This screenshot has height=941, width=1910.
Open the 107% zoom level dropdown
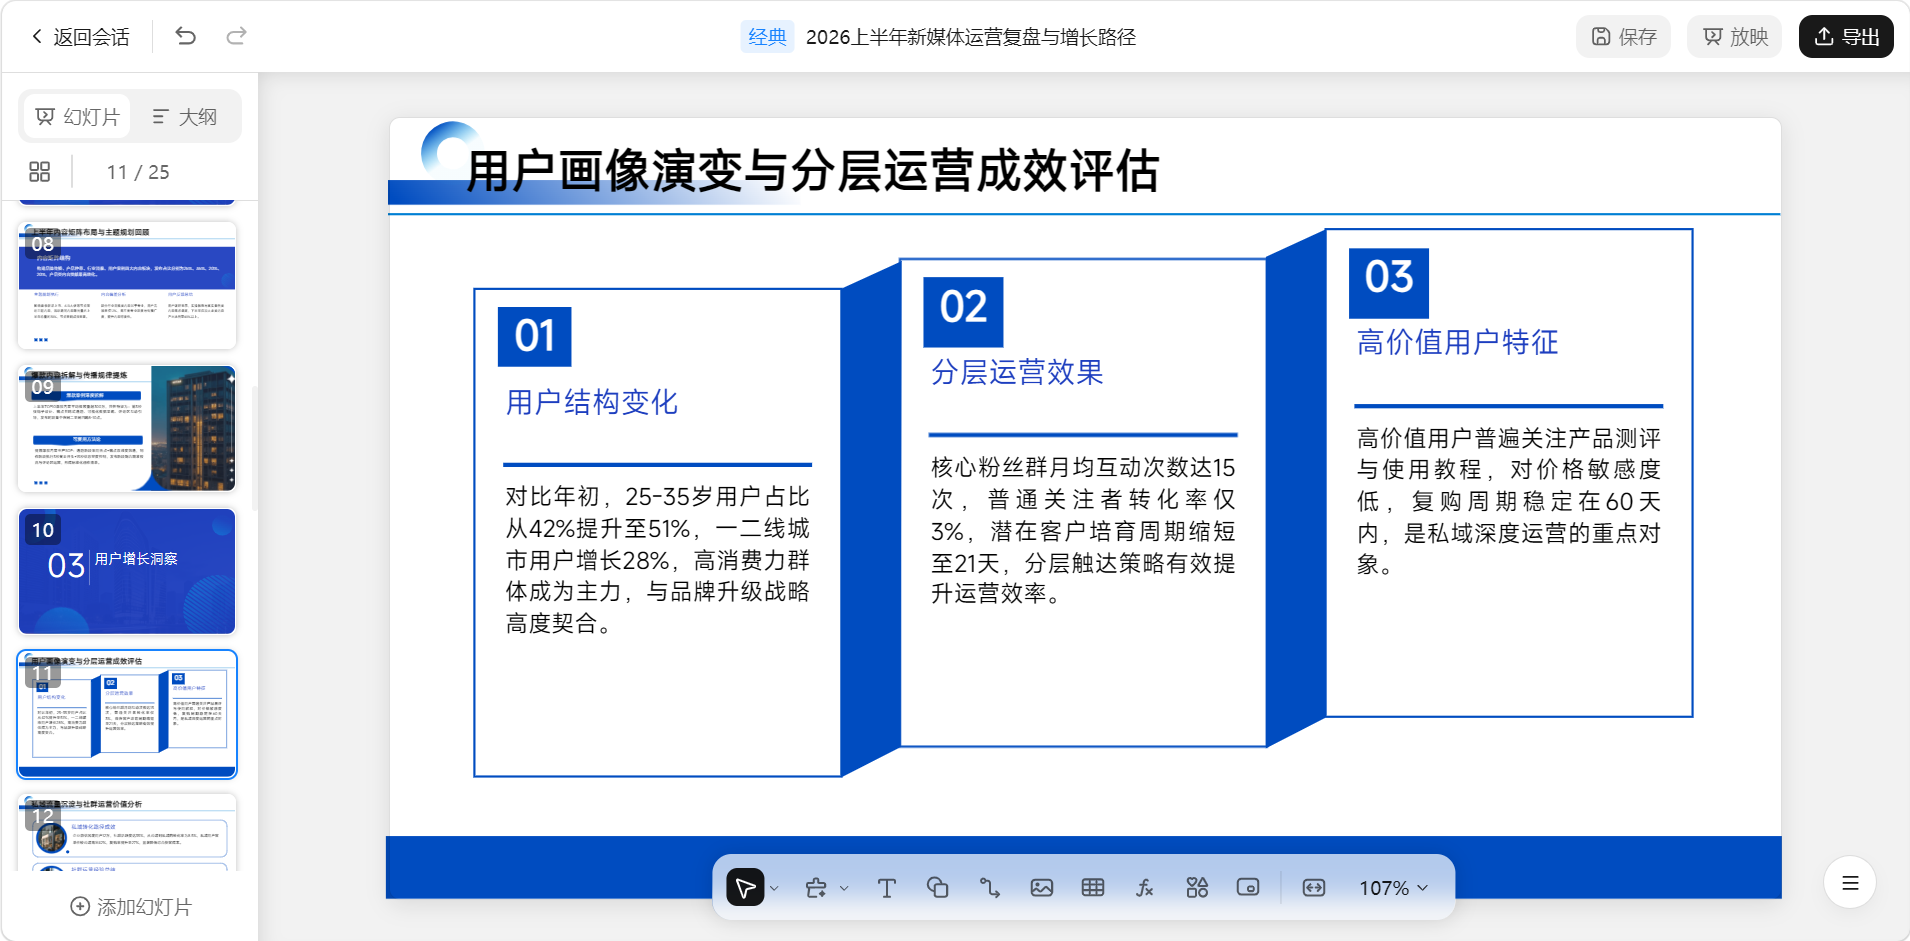[1394, 888]
